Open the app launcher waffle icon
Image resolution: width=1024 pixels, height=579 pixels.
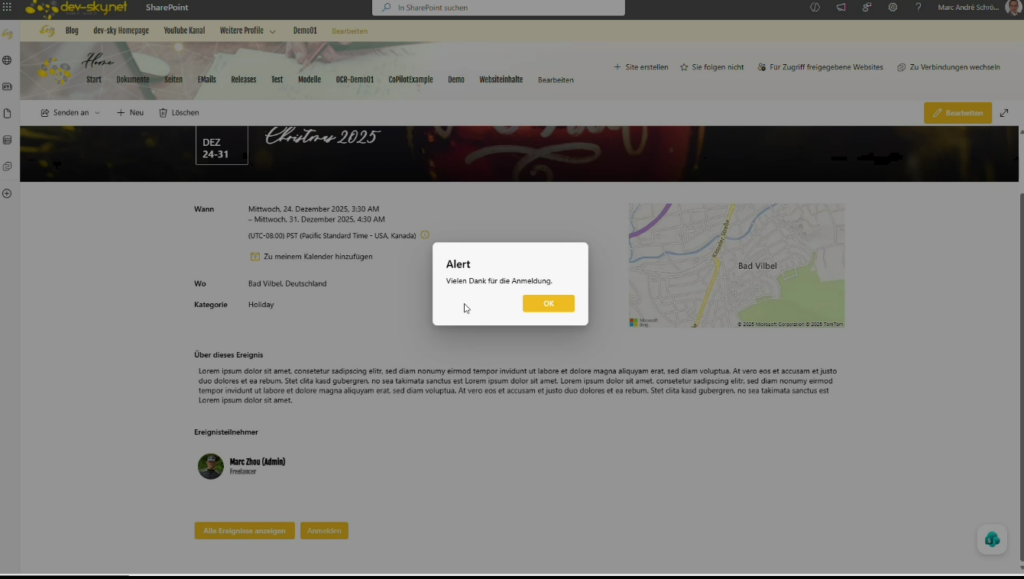tap(7, 7)
